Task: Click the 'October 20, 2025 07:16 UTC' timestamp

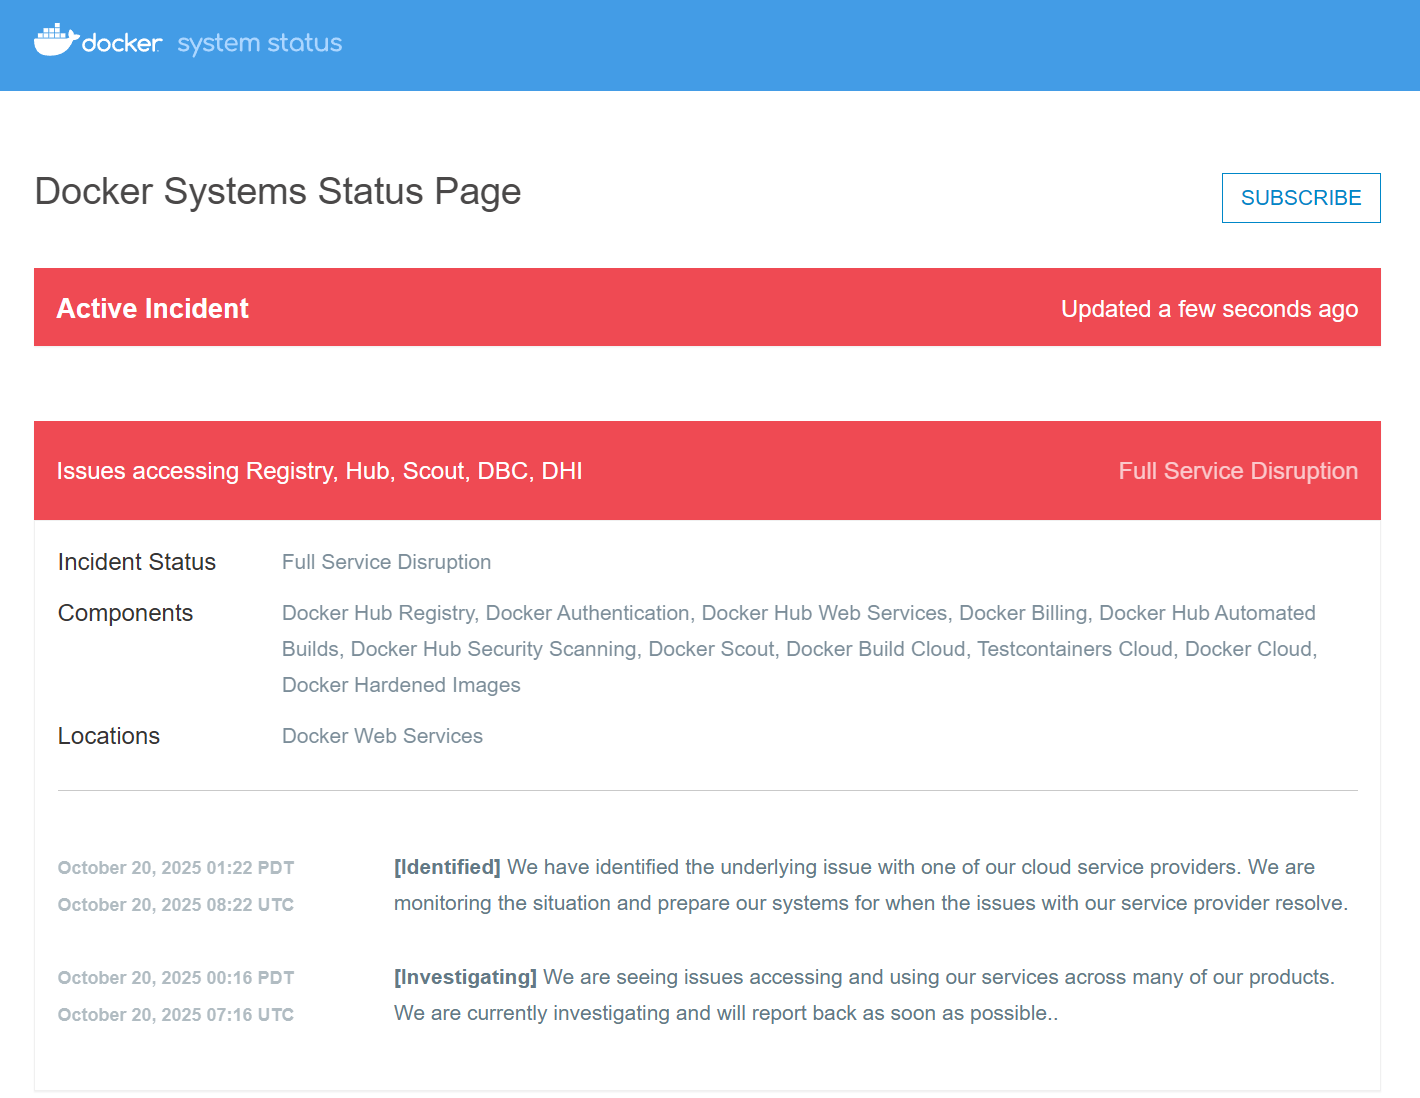Action: coord(176,1015)
